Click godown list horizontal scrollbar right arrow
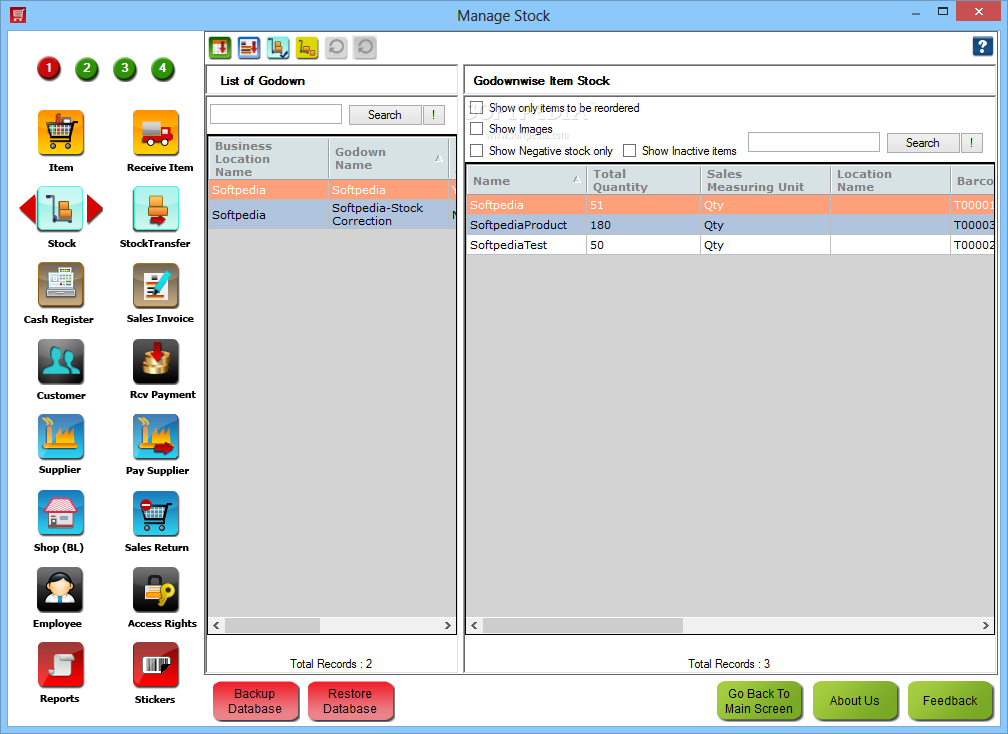The image size is (1008, 734). pyautogui.click(x=448, y=625)
